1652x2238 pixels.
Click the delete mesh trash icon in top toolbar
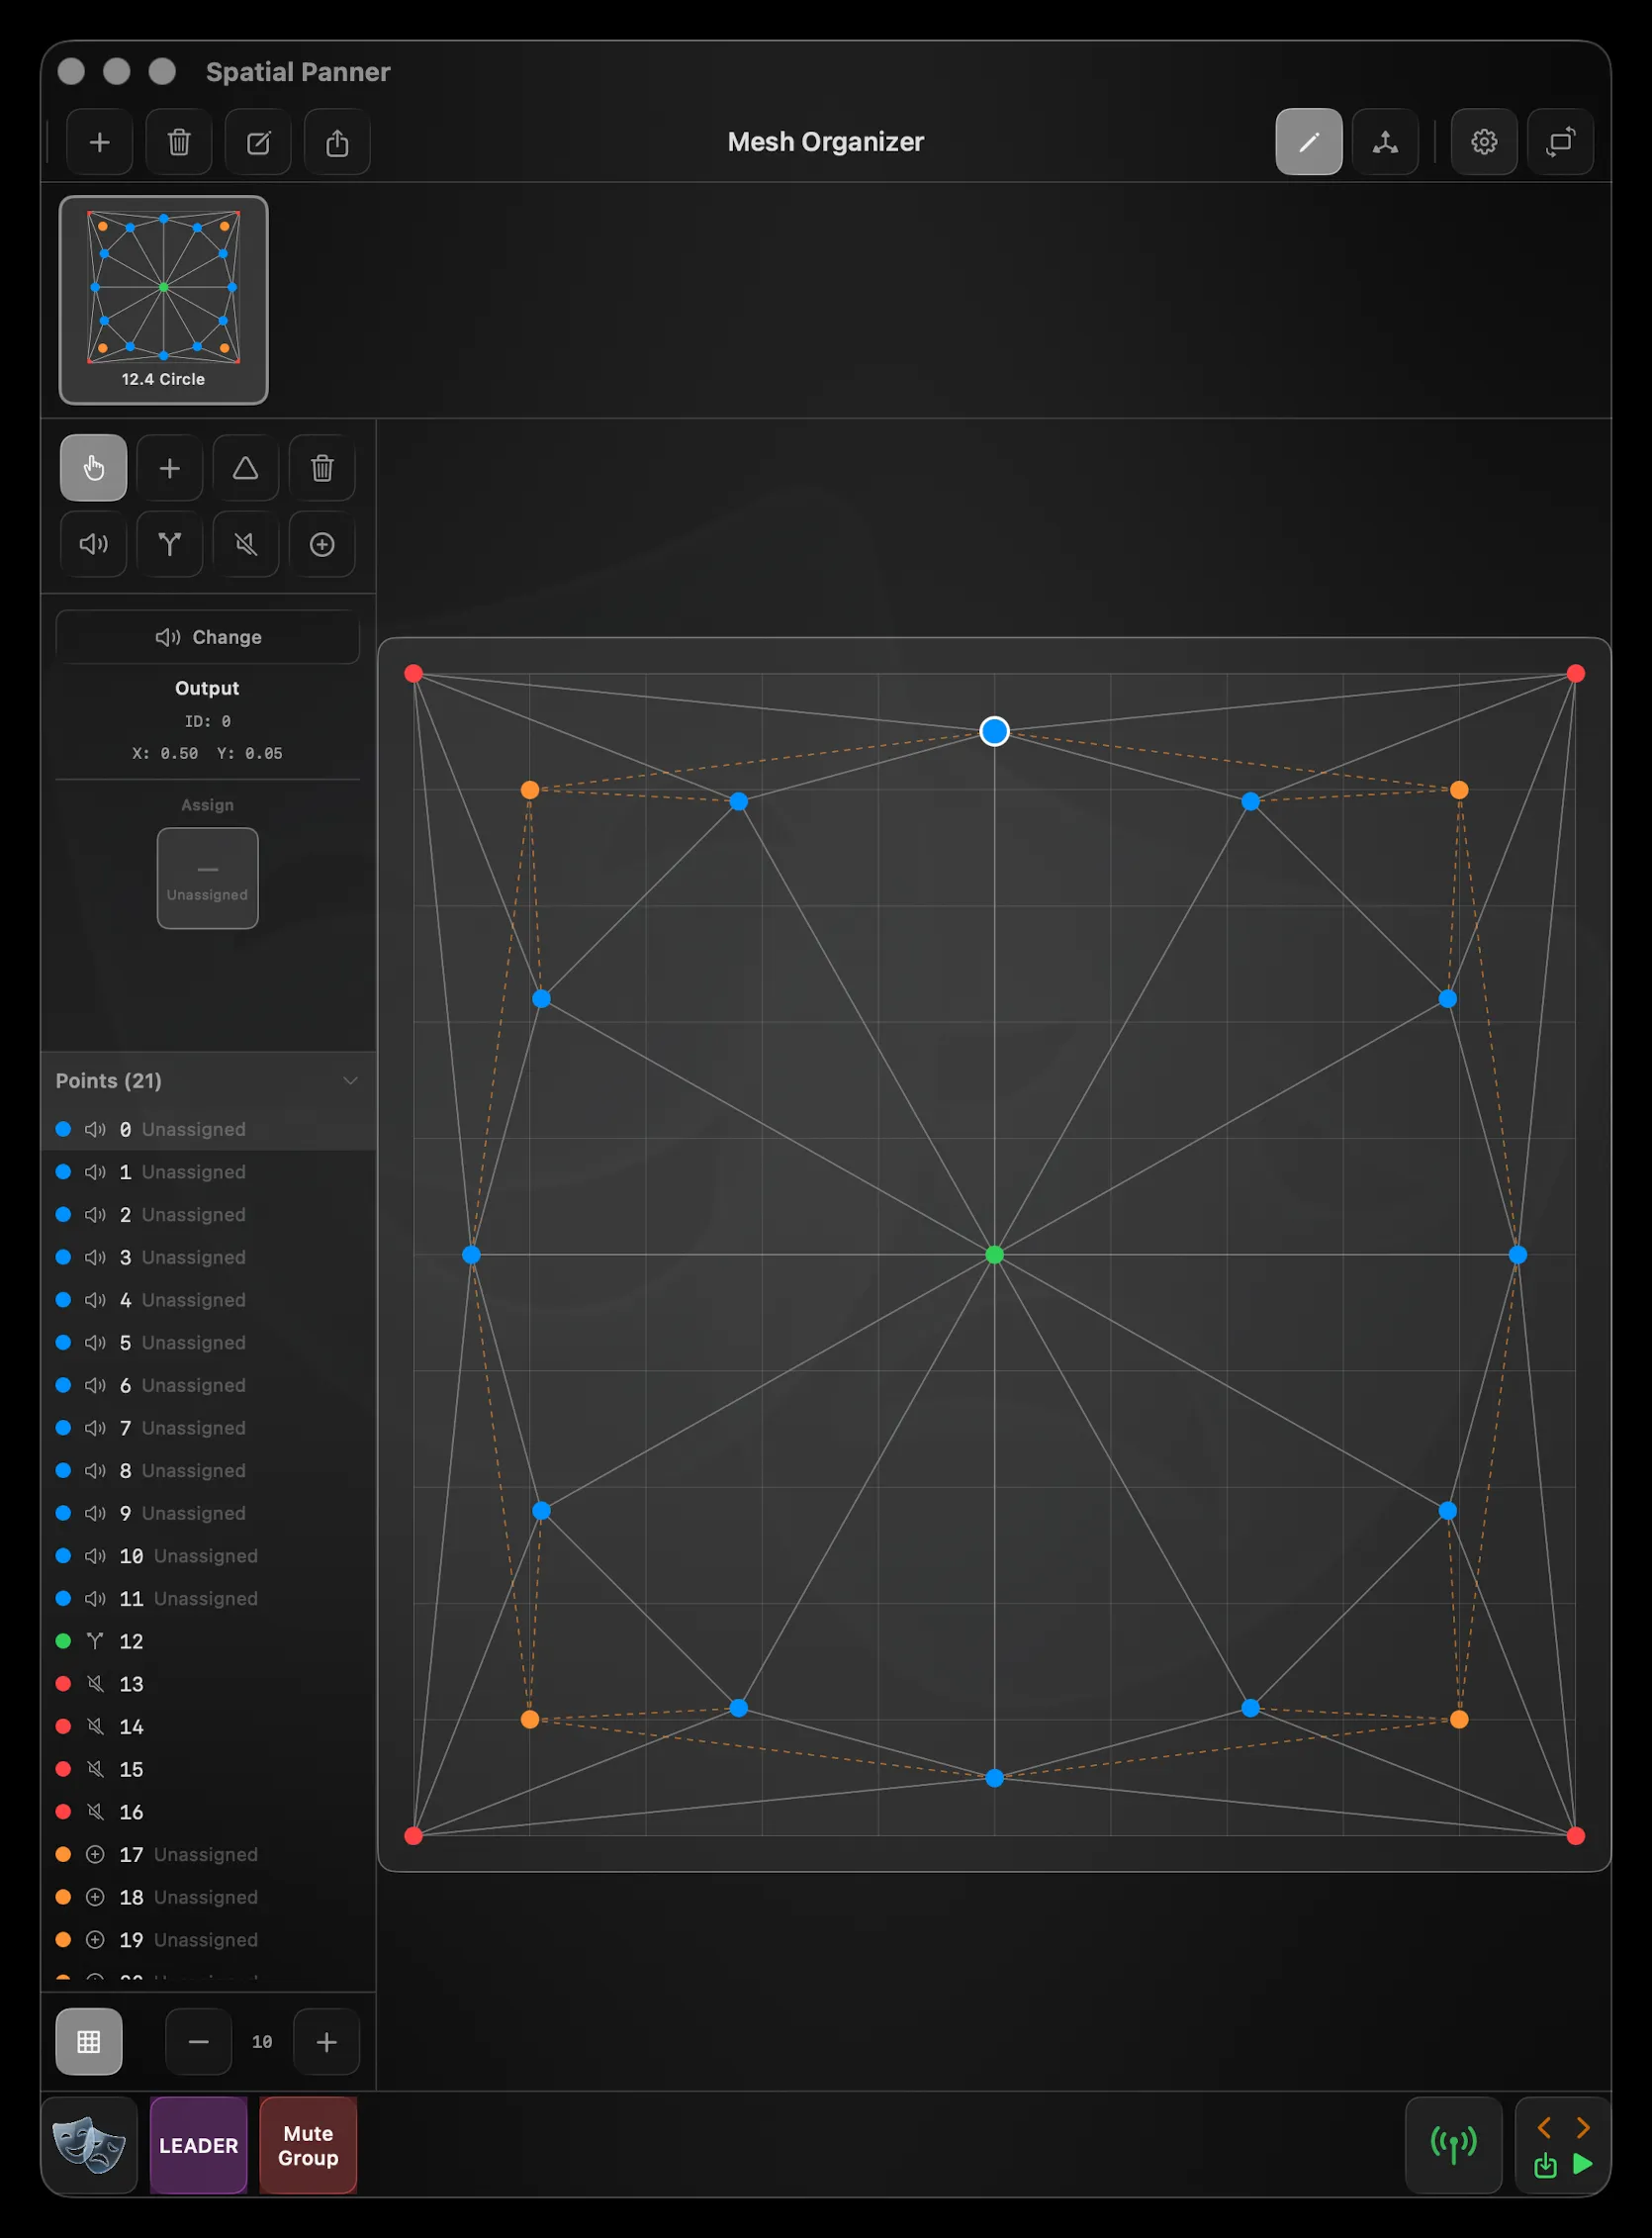[179, 142]
